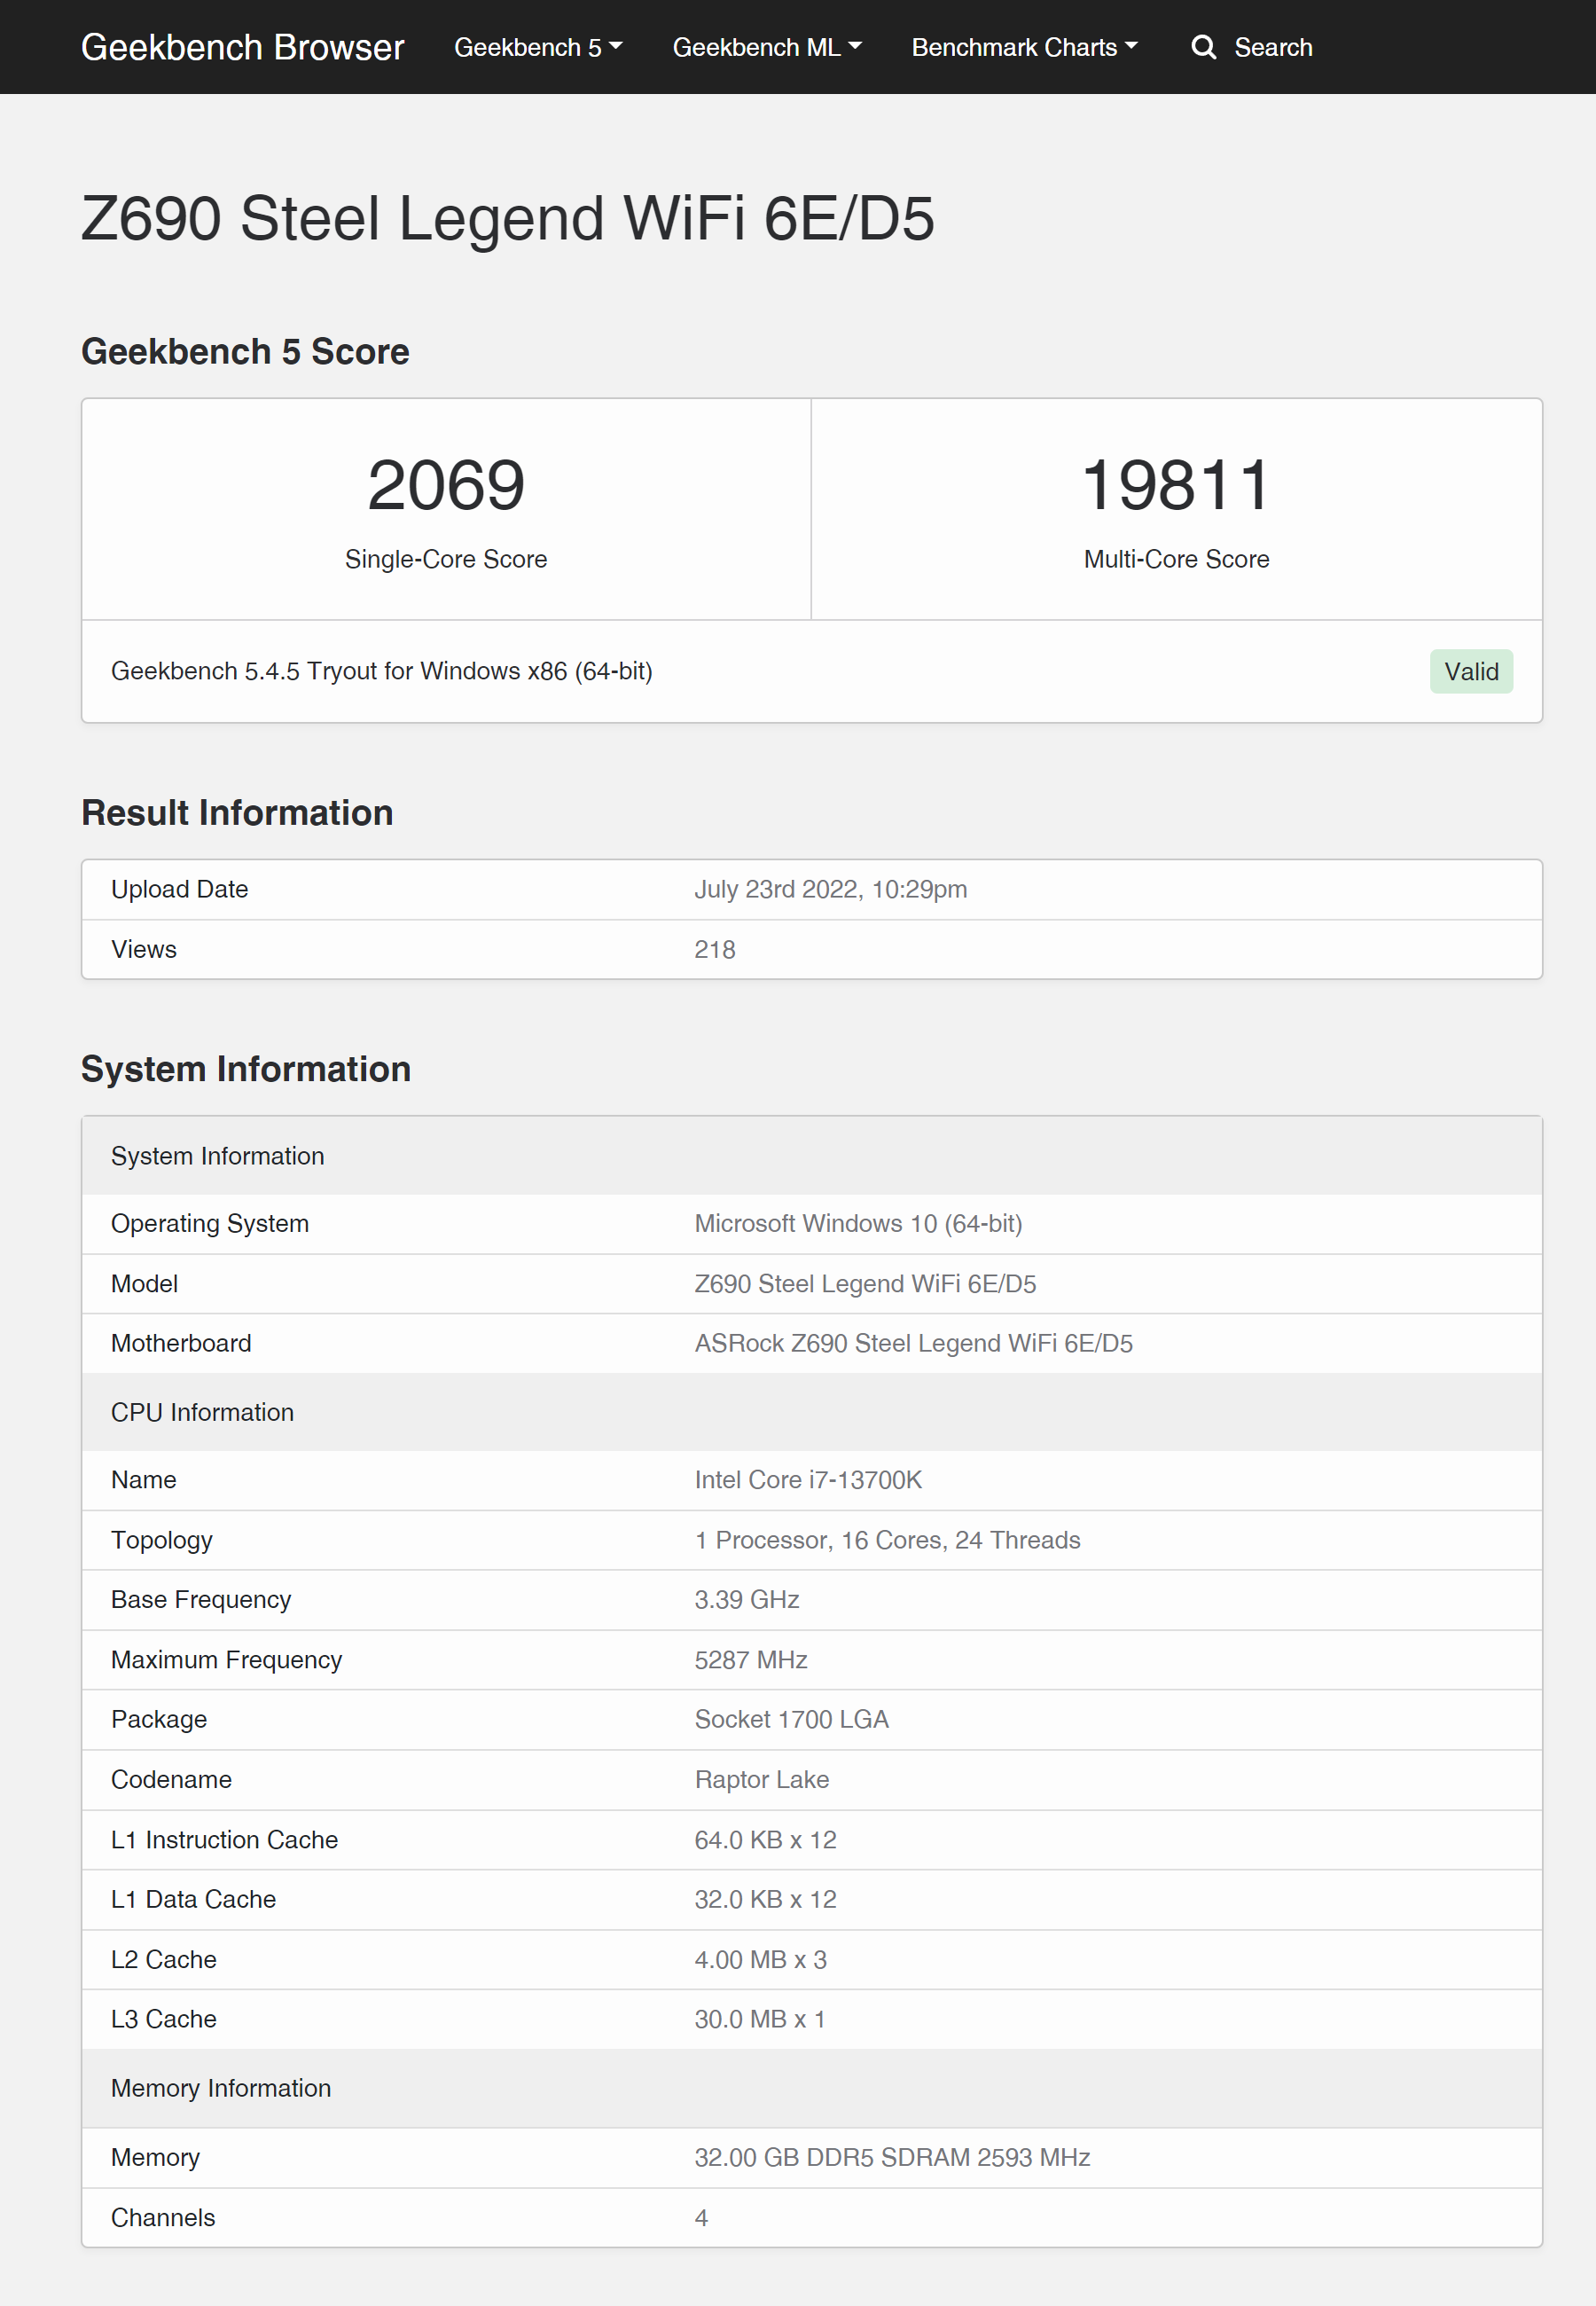Select the ASRock Z690 Steel Legend motherboard value
Image resolution: width=1596 pixels, height=2306 pixels.
pos(913,1343)
